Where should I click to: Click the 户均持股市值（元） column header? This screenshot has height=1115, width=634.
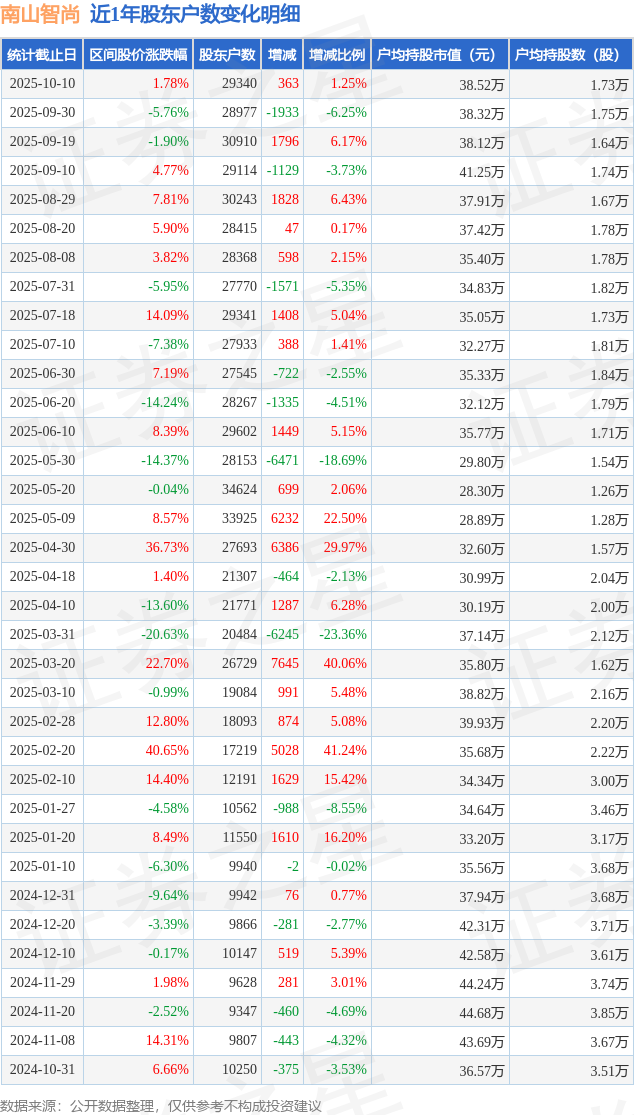(439, 55)
